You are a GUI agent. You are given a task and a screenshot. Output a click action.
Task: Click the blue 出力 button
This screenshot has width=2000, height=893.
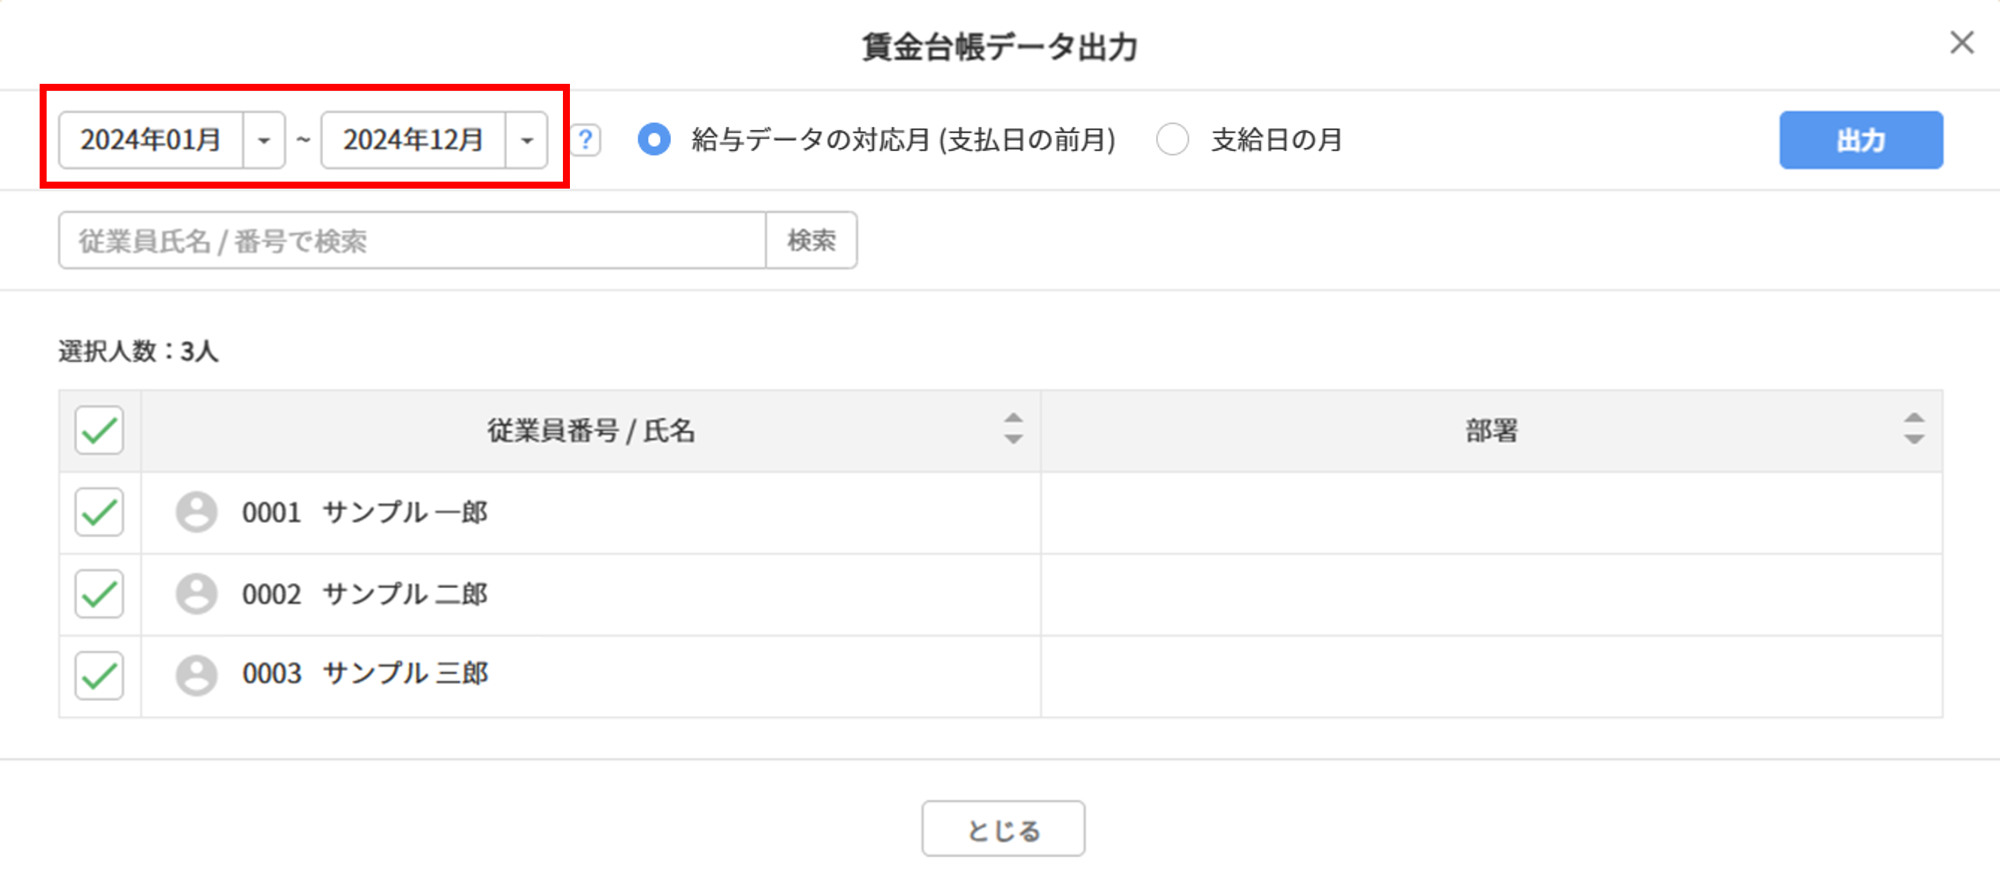tap(1861, 140)
